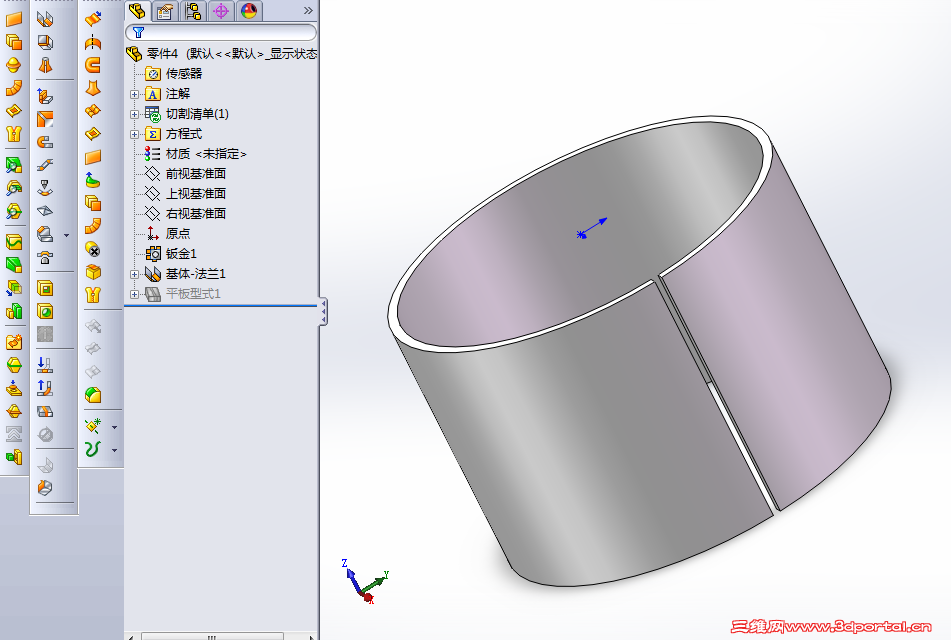The height and width of the screenshot is (640, 951).
Task: Click the Fold tool icon
Action: (45, 388)
